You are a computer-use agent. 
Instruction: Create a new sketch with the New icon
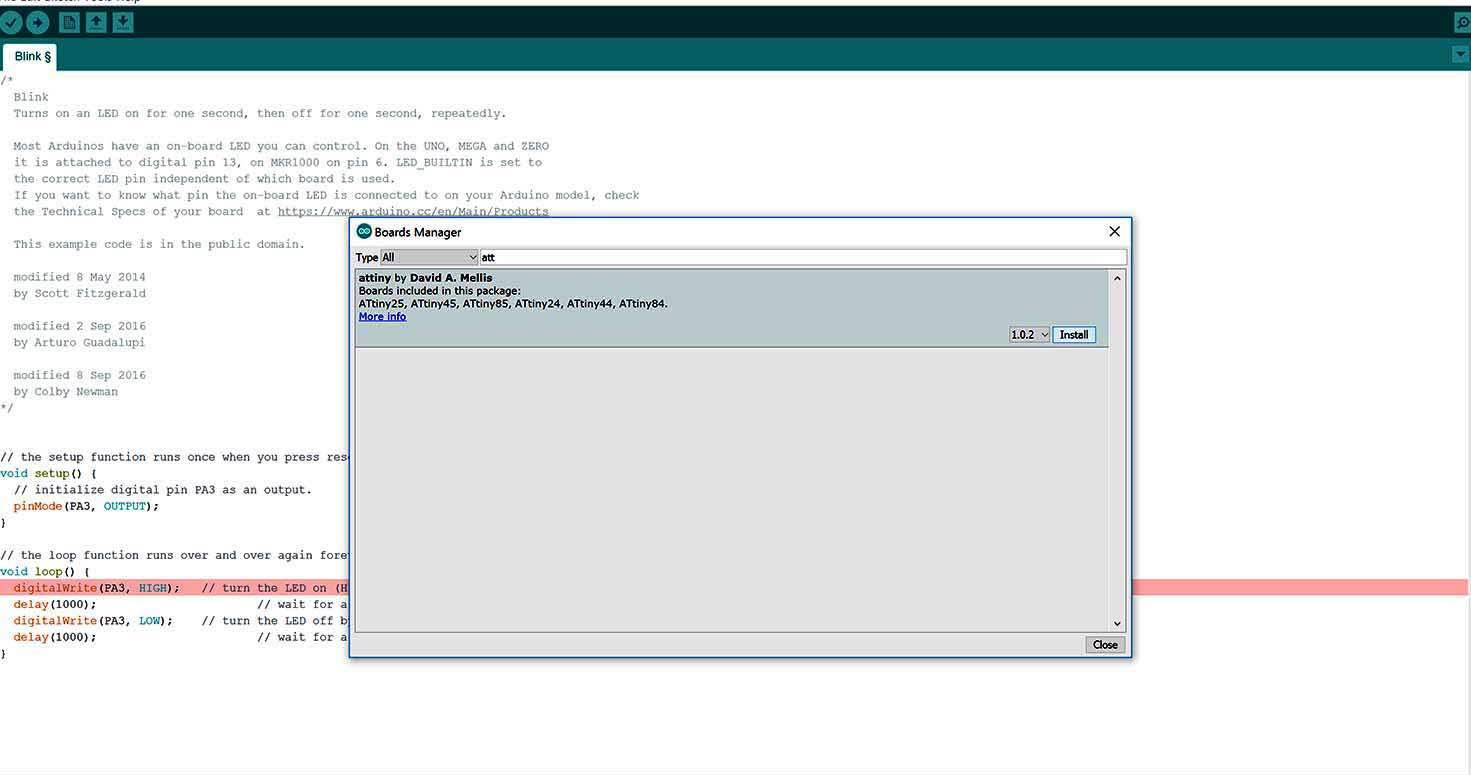(x=69, y=22)
